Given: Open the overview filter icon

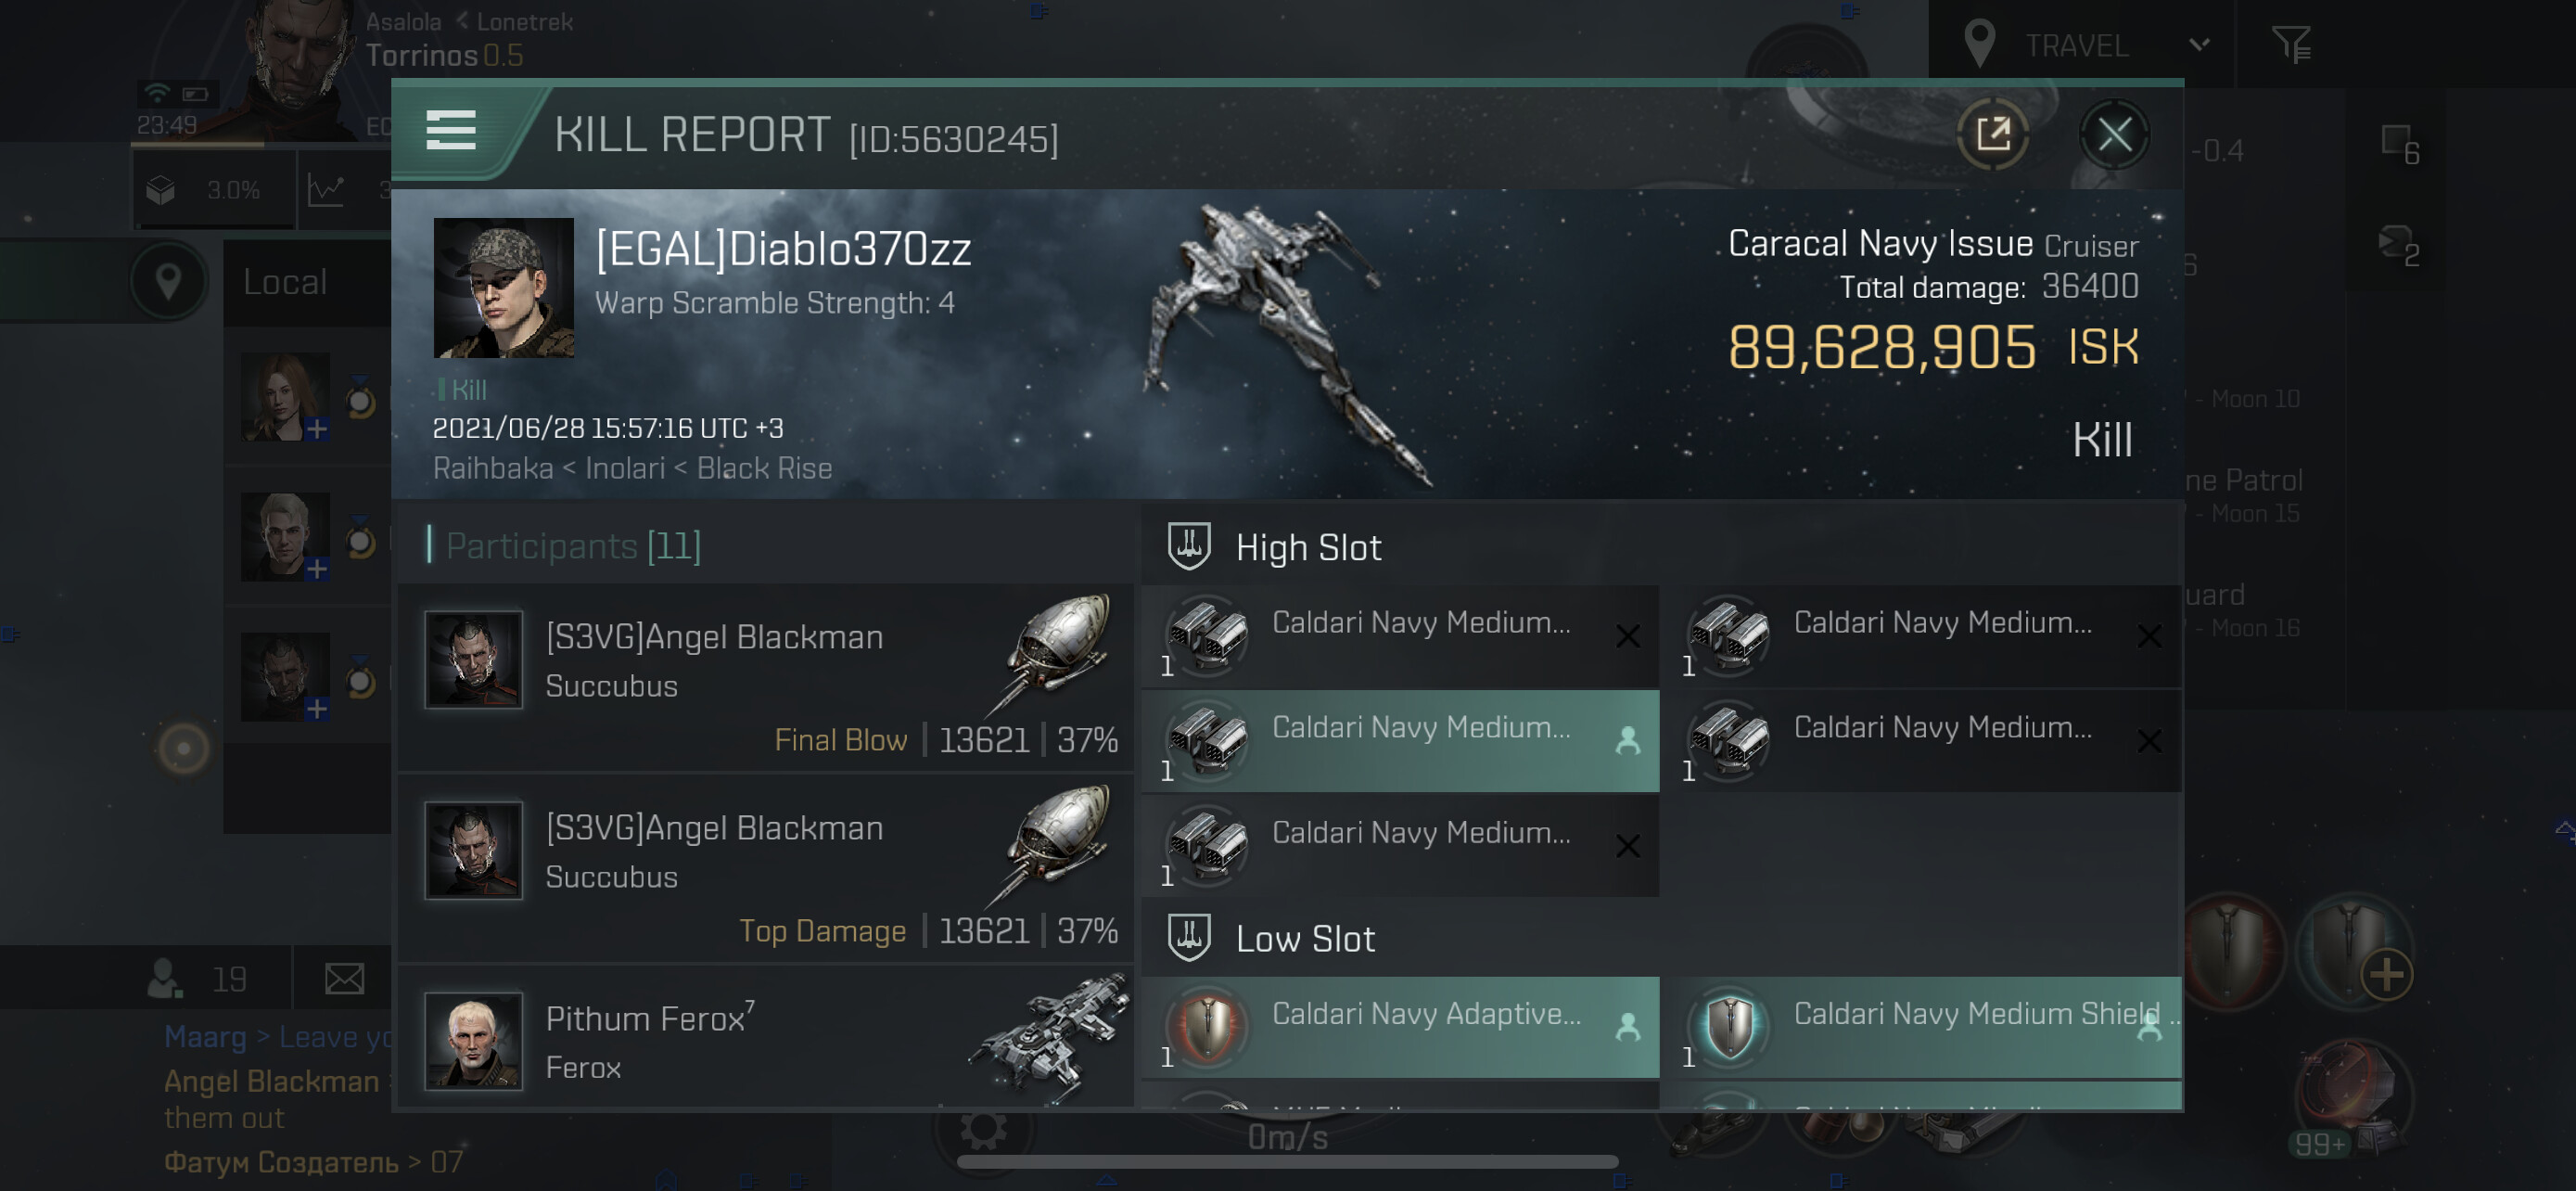Looking at the screenshot, I should [x=2290, y=45].
